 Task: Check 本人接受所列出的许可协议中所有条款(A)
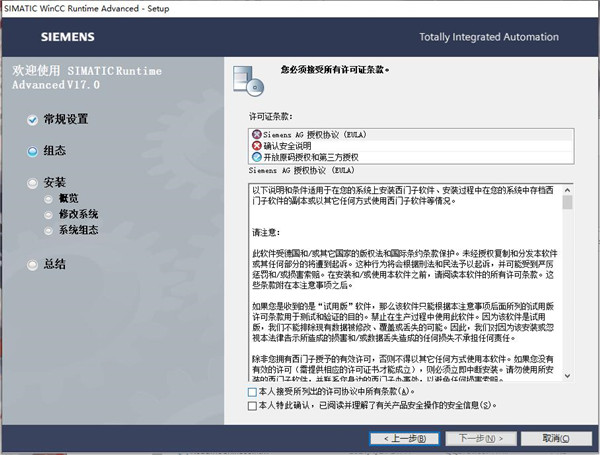[x=252, y=392]
